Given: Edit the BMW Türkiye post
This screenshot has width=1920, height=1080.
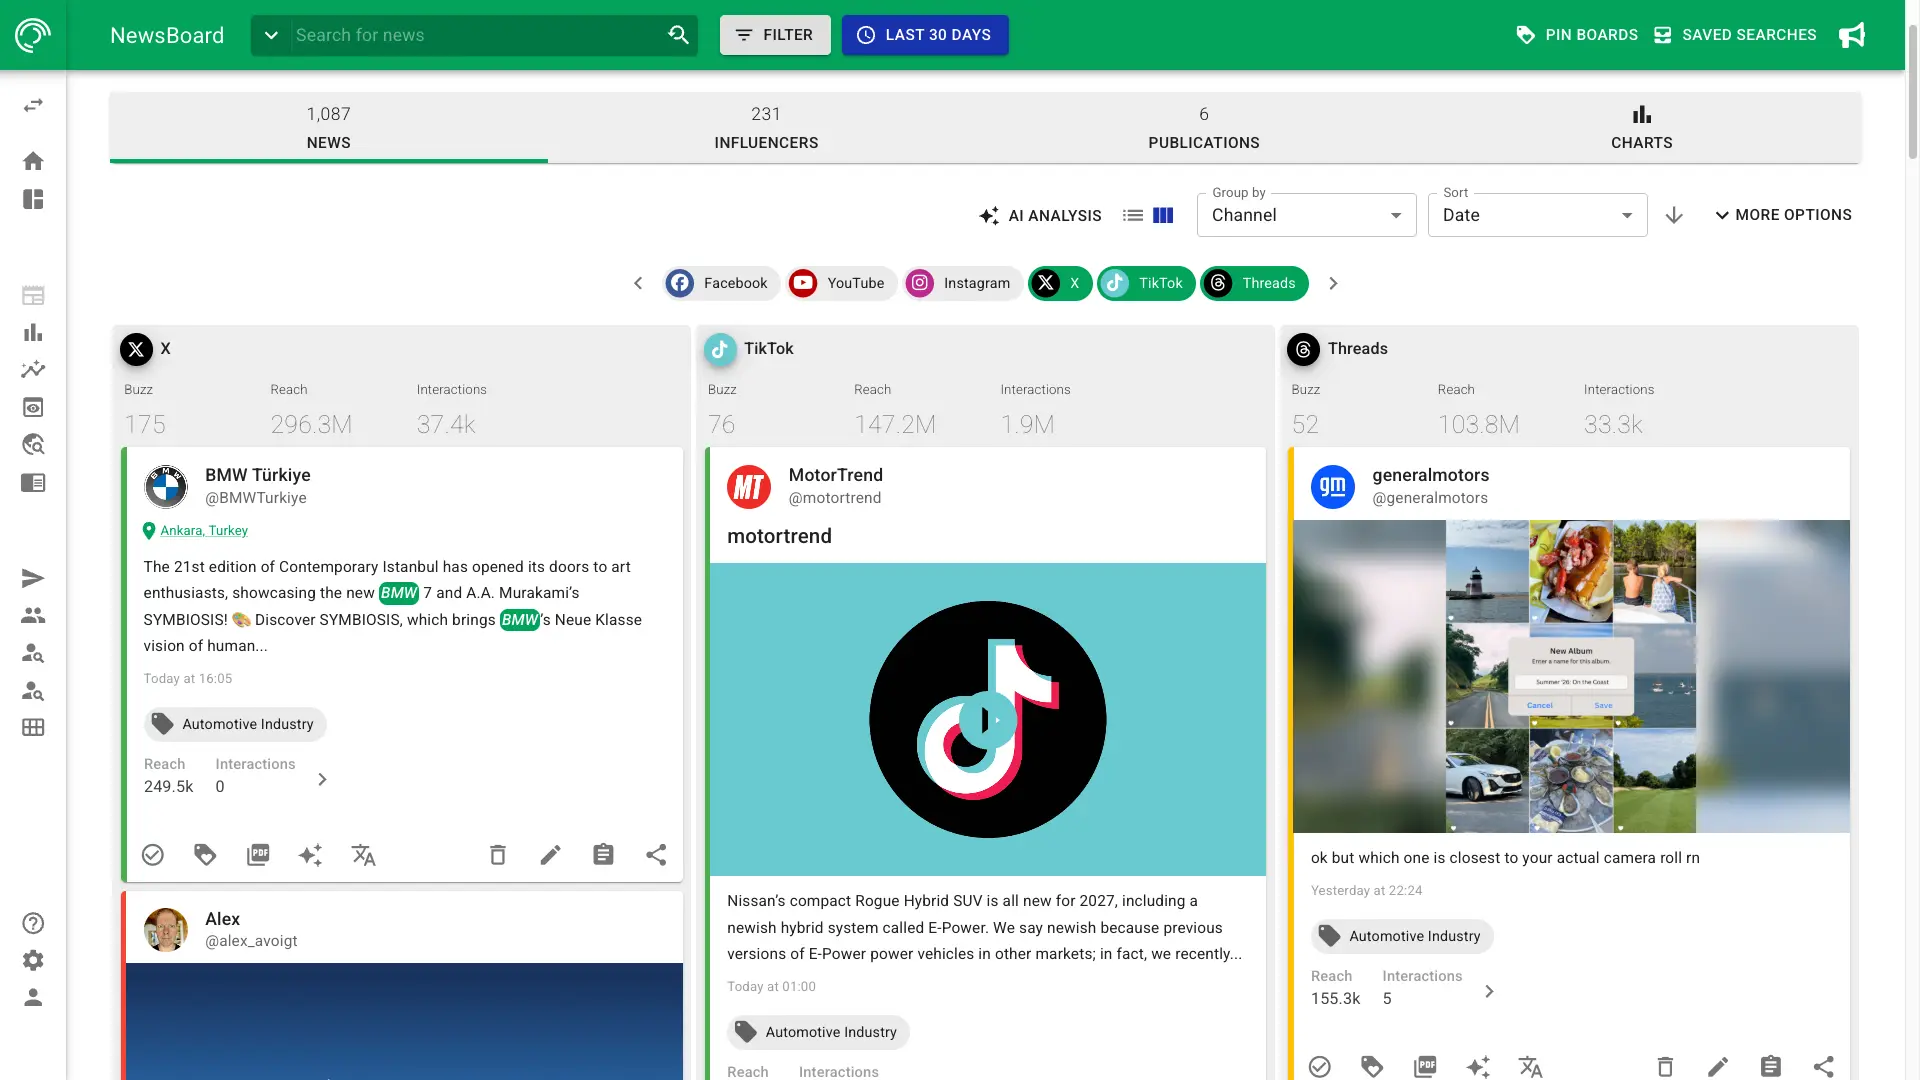Looking at the screenshot, I should click(551, 855).
